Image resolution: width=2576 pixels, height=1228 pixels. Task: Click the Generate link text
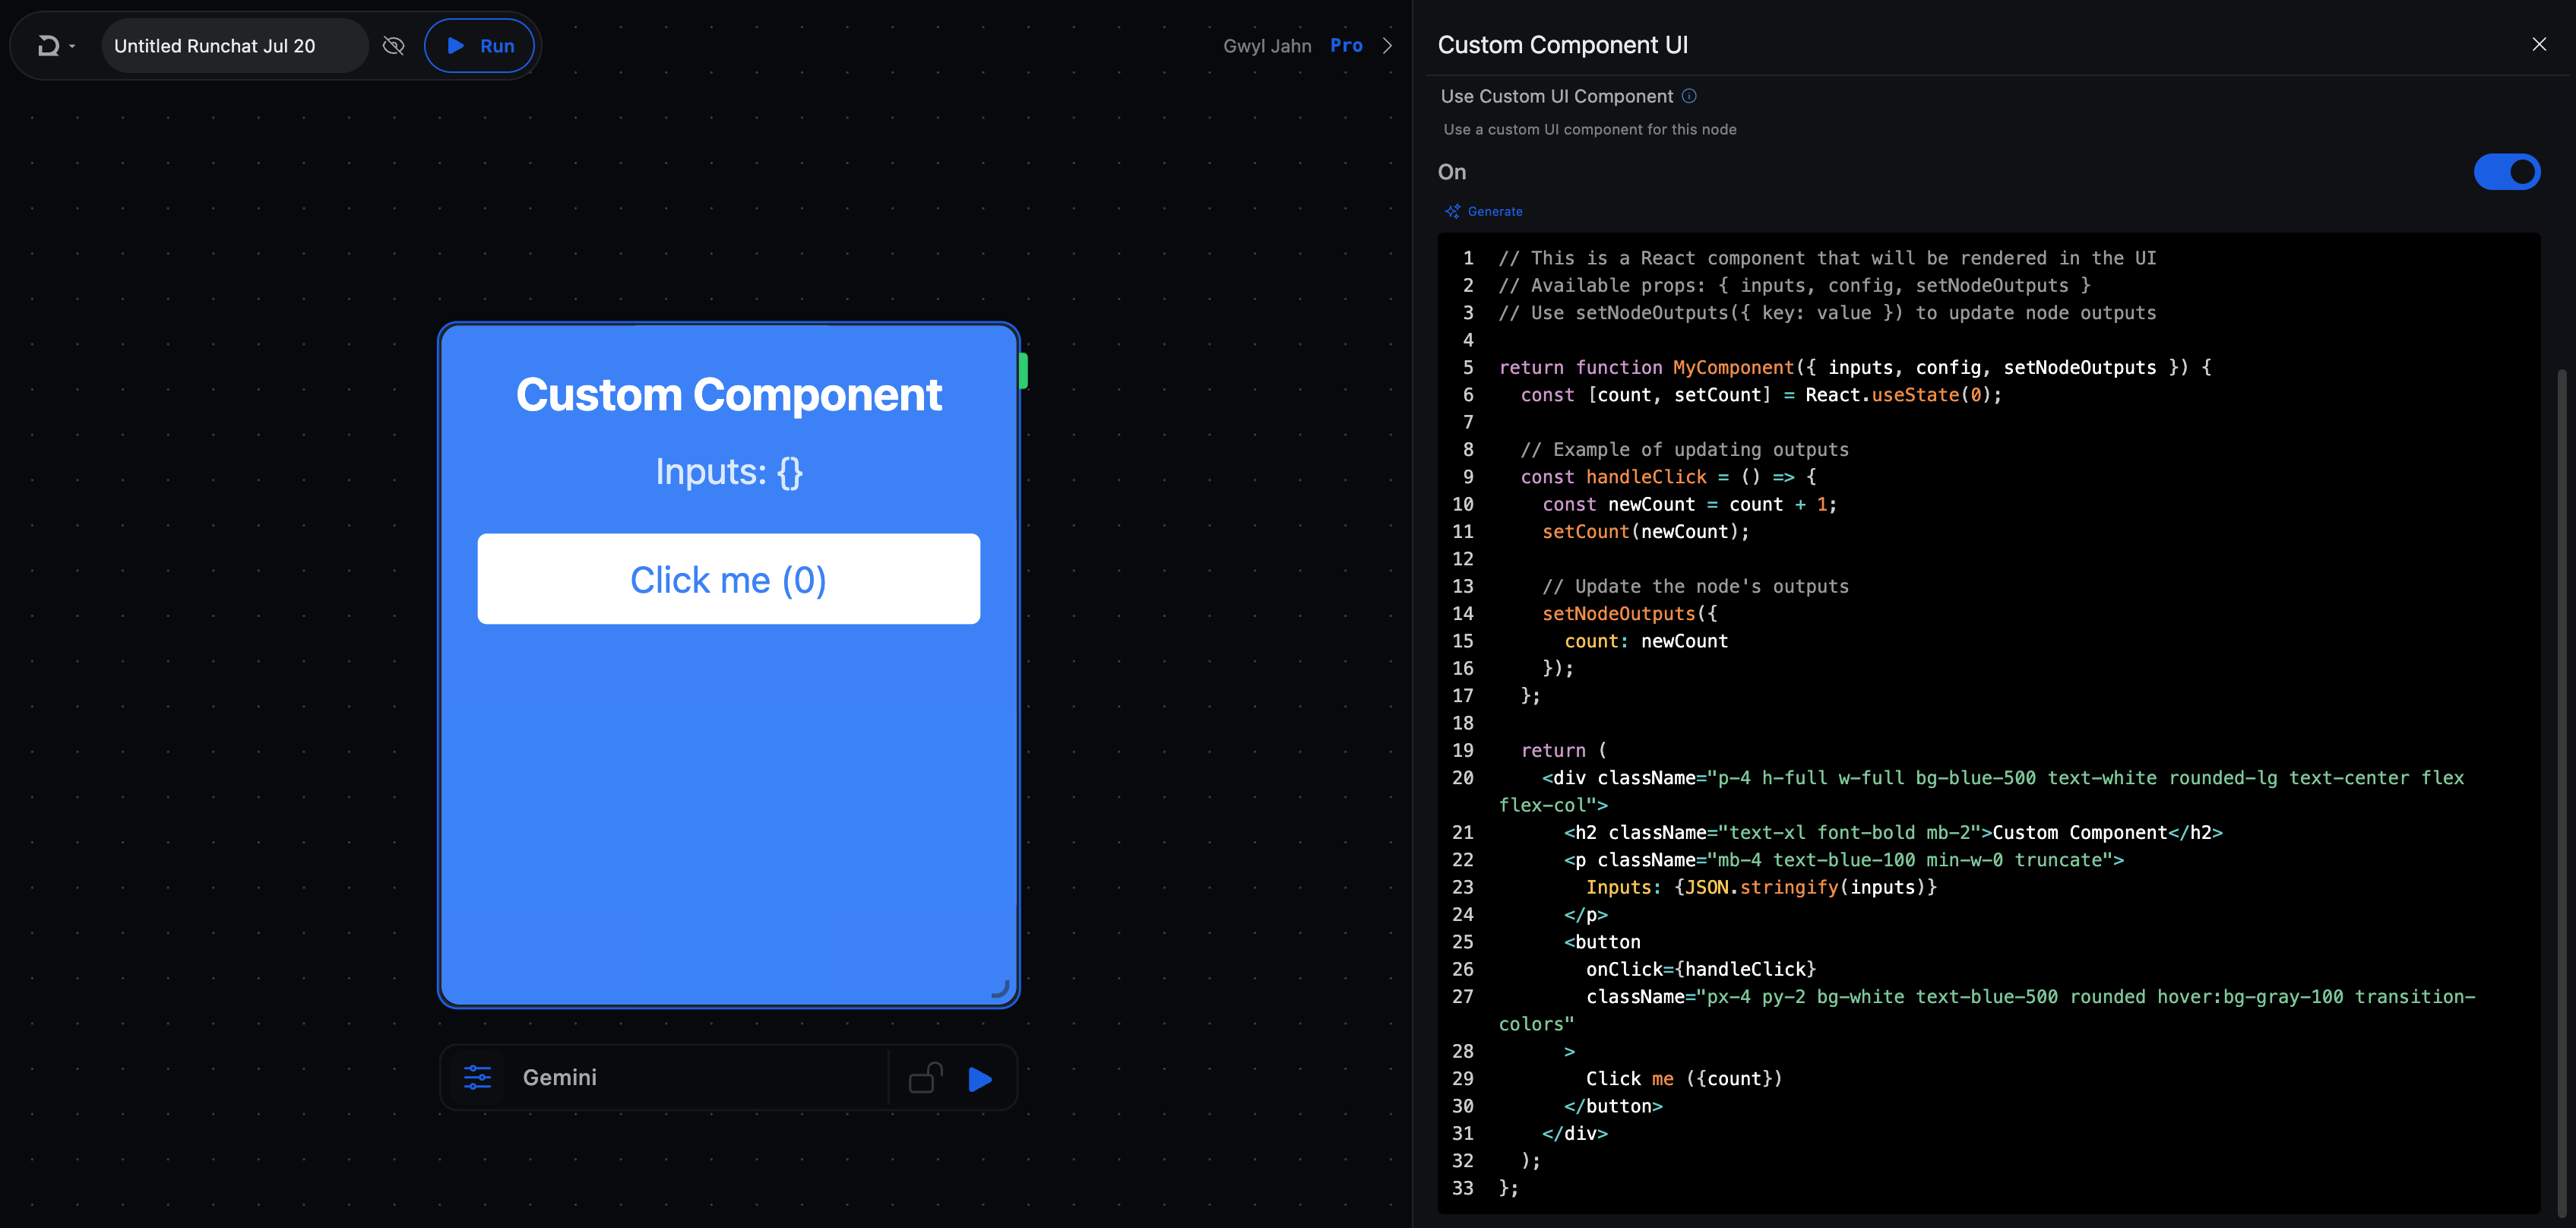(1495, 212)
